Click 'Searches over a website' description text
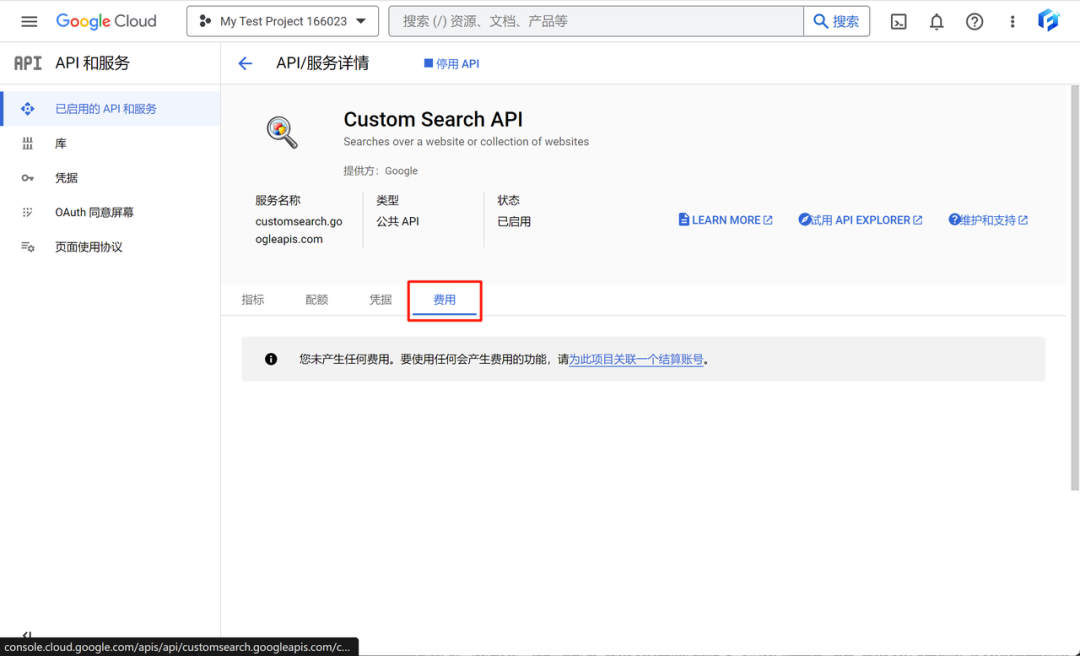Viewport: 1080px width, 656px height. [x=466, y=141]
